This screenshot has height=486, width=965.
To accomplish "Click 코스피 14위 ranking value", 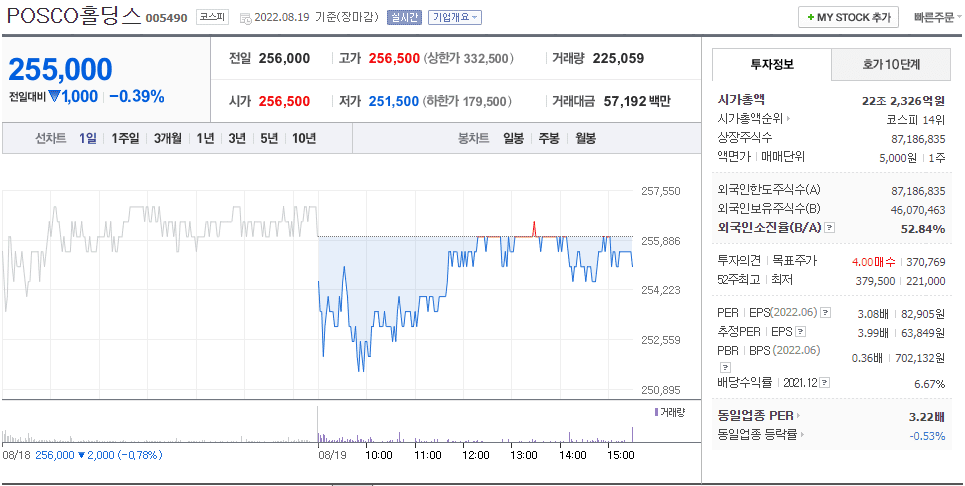I will point(917,119).
